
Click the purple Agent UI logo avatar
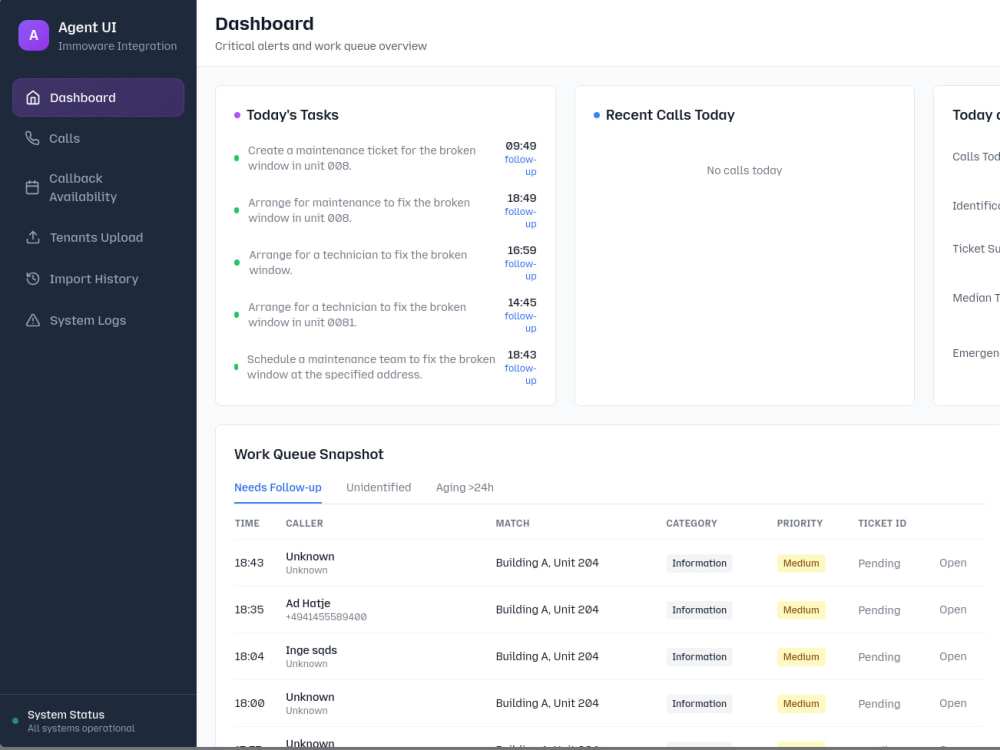[x=34, y=35]
